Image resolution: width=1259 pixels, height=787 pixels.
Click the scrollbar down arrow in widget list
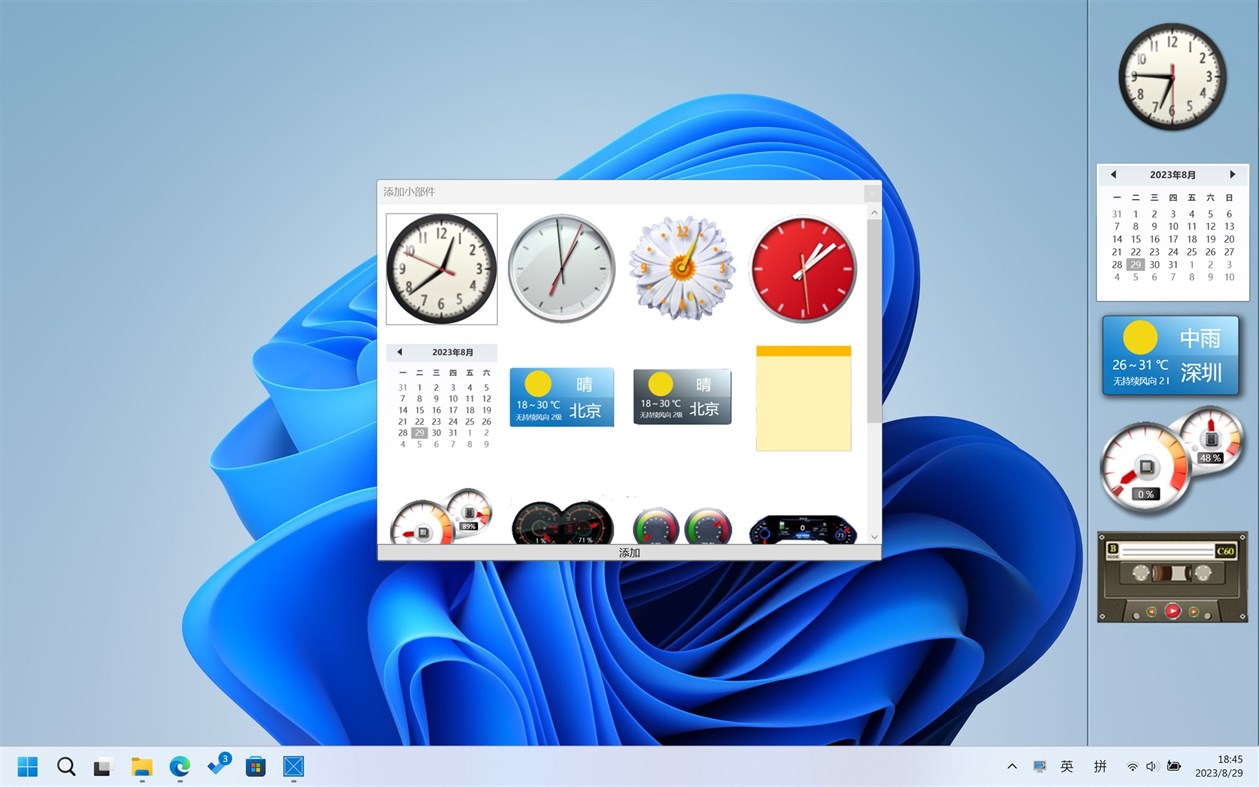tap(873, 537)
